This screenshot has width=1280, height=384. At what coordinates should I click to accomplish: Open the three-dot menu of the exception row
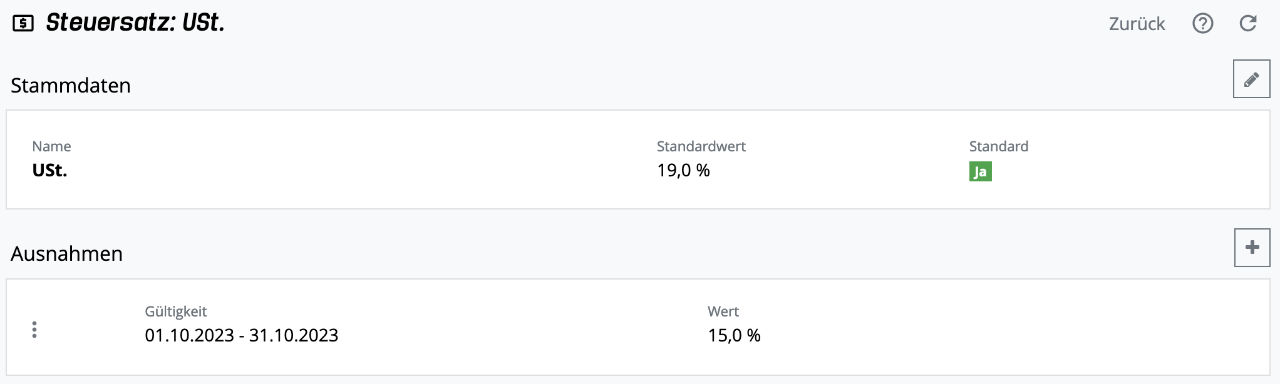(35, 329)
